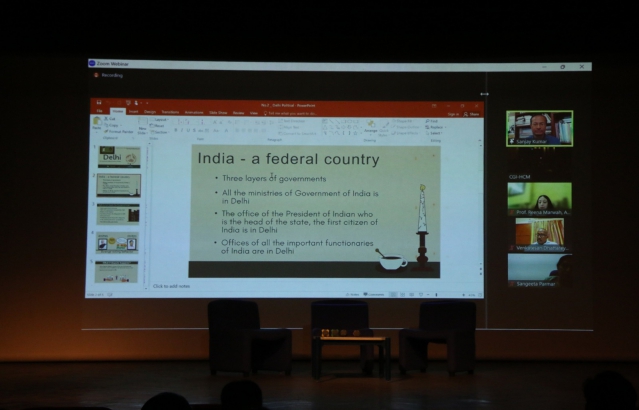This screenshot has height=410, width=639.
Task: Switch to the Transitions tab
Action: pyautogui.click(x=170, y=112)
